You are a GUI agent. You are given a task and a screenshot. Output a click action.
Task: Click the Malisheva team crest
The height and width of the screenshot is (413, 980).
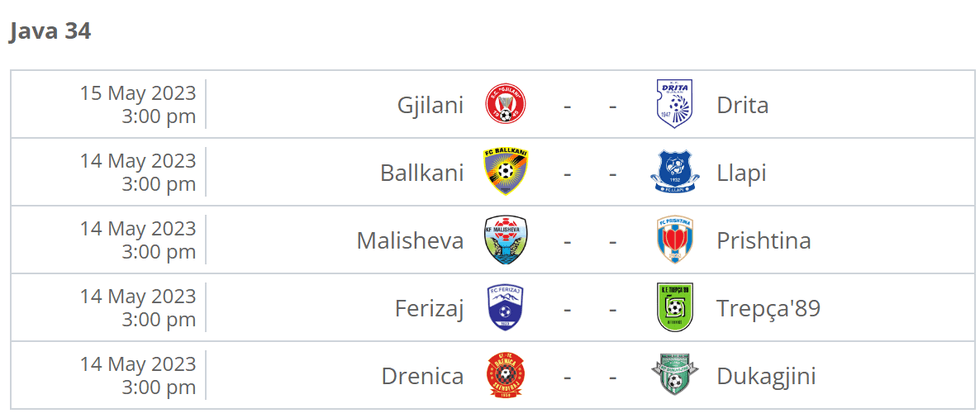(x=506, y=240)
